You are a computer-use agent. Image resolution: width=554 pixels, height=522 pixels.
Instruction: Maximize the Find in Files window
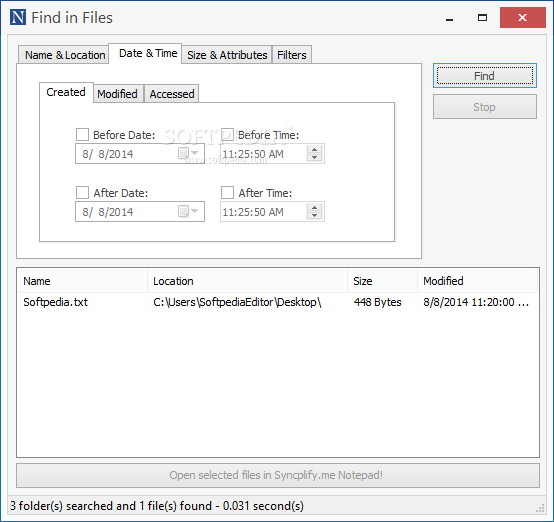pyautogui.click(x=482, y=18)
